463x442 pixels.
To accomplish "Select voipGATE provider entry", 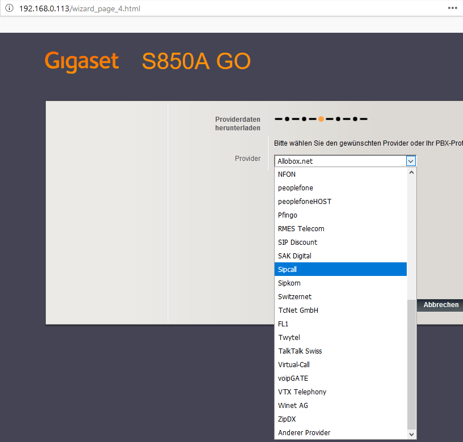I will (x=341, y=378).
